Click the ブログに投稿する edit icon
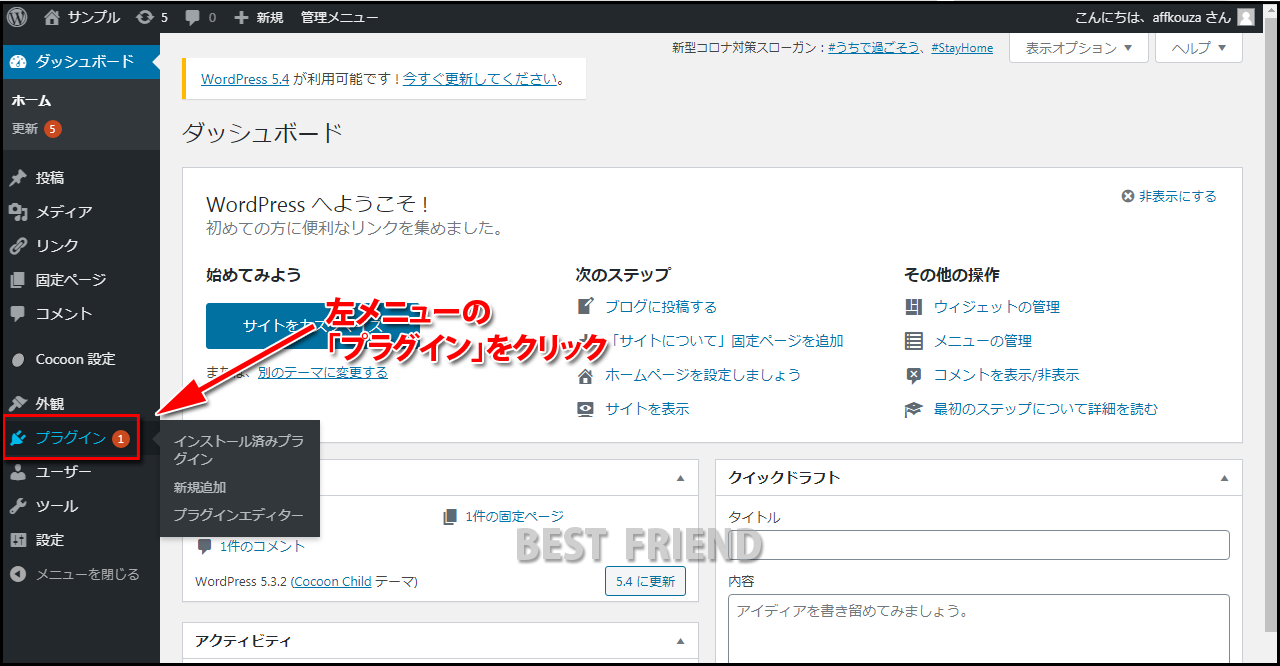 click(586, 307)
